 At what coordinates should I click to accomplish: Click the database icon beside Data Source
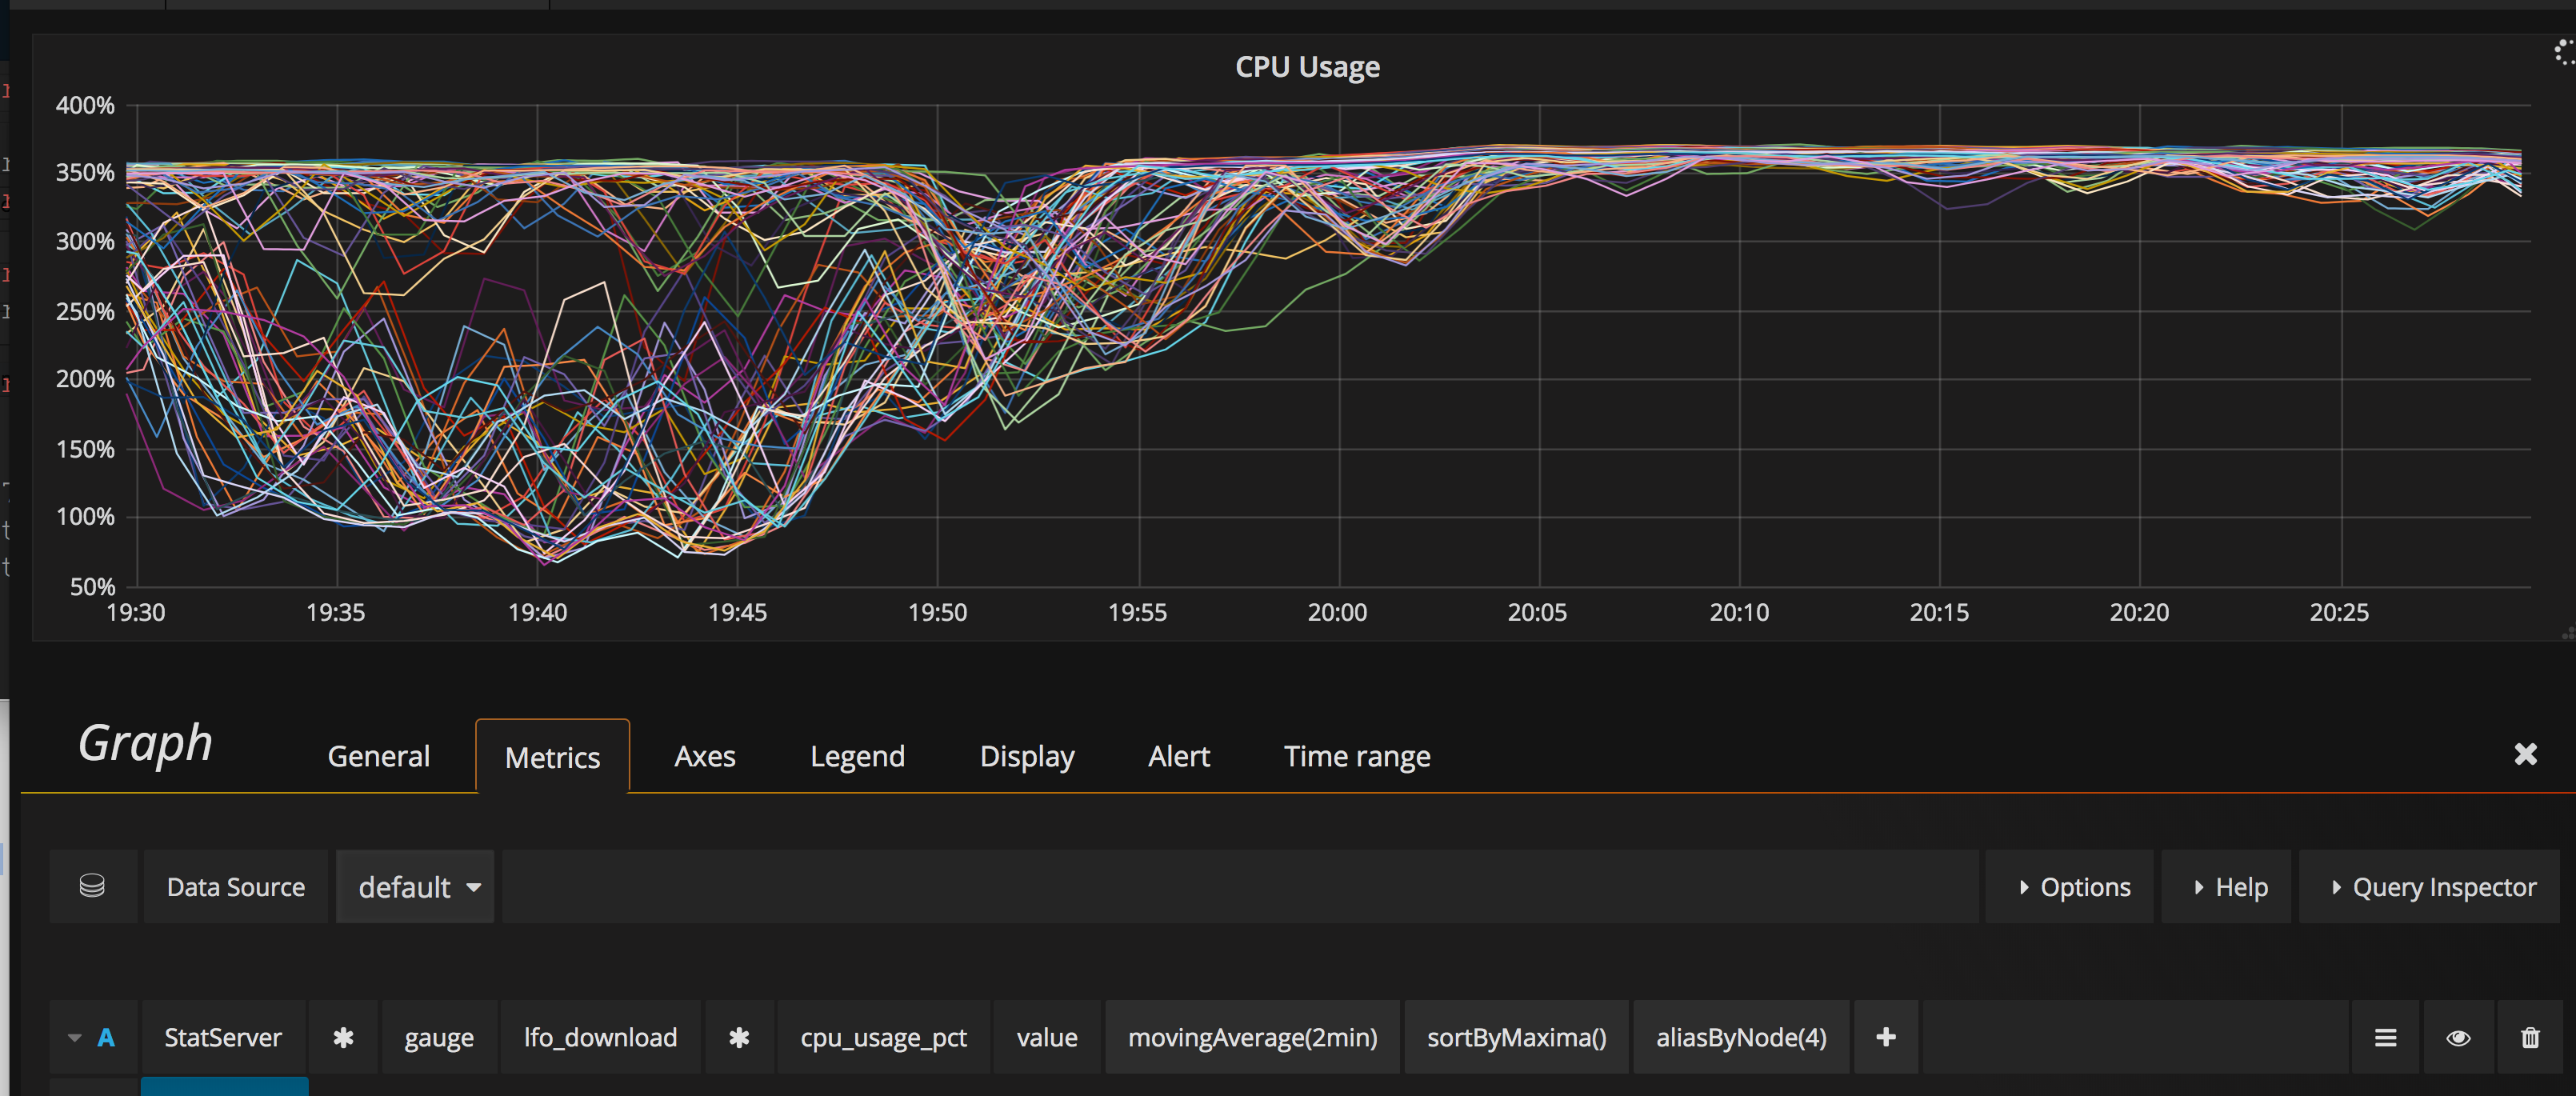tap(92, 886)
